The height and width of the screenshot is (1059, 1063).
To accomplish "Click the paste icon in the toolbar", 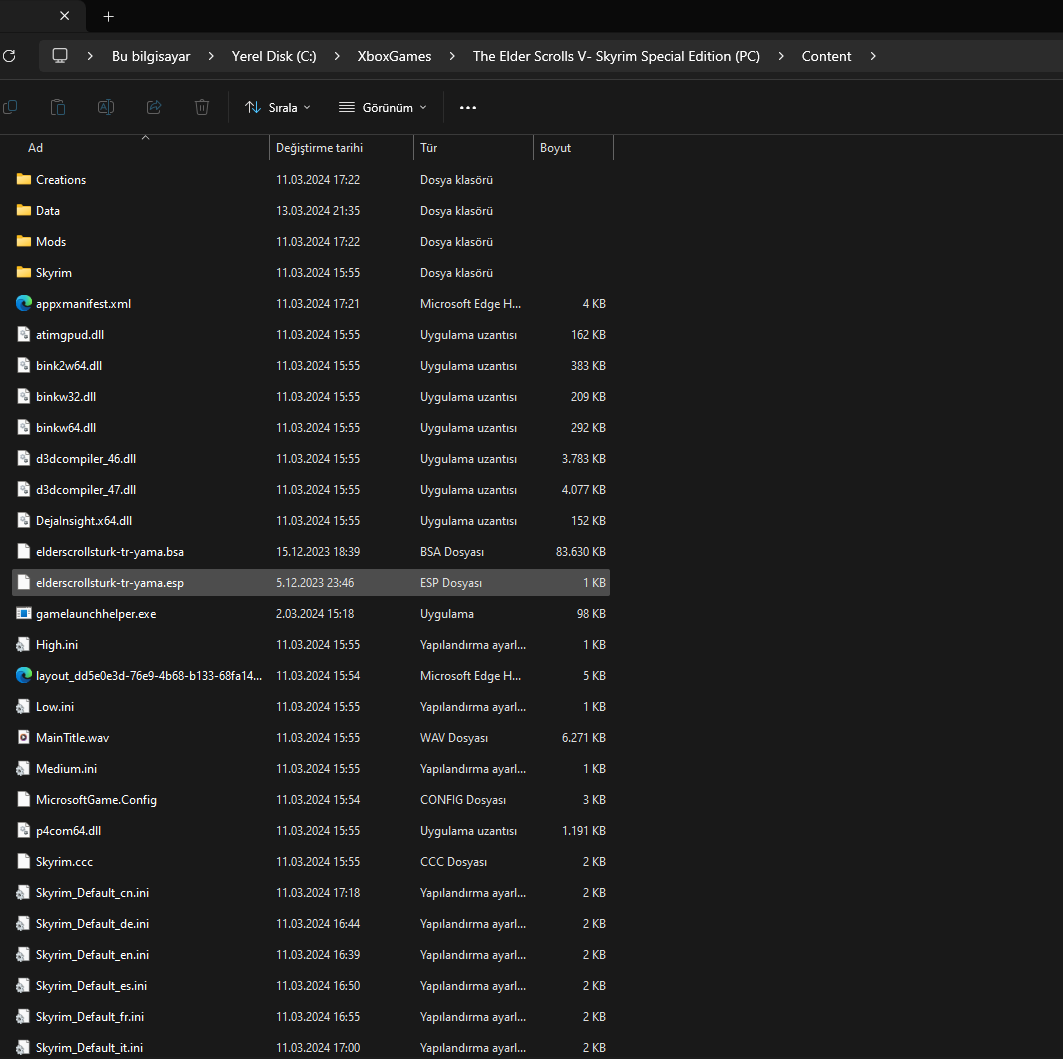I will click(x=58, y=107).
